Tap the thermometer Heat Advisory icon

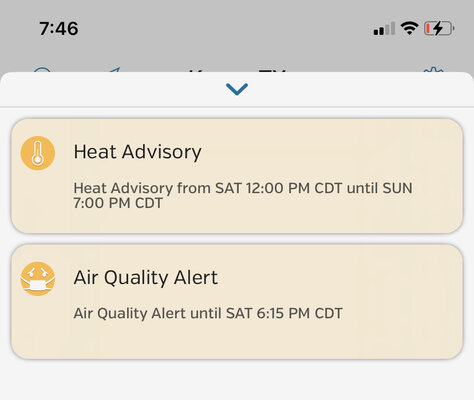coord(38,153)
